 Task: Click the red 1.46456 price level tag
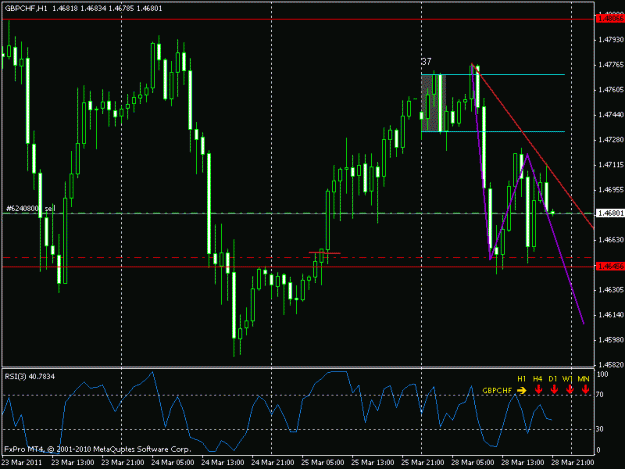pos(610,266)
